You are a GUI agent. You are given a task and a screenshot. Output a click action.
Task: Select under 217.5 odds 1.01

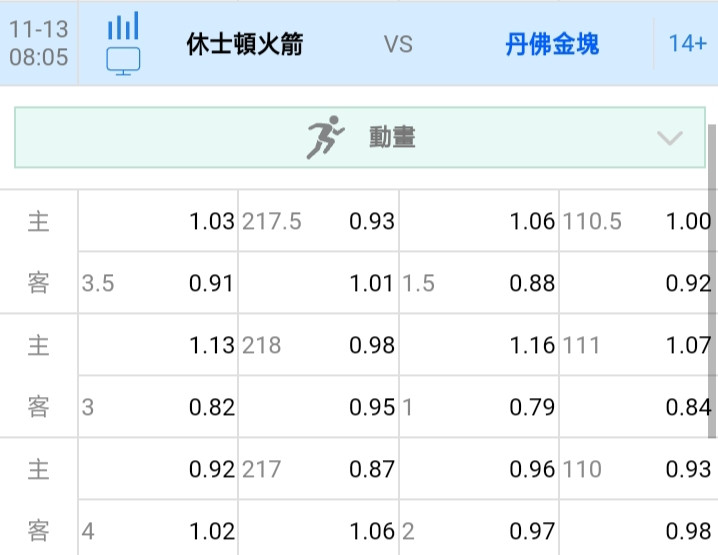[x=371, y=283]
